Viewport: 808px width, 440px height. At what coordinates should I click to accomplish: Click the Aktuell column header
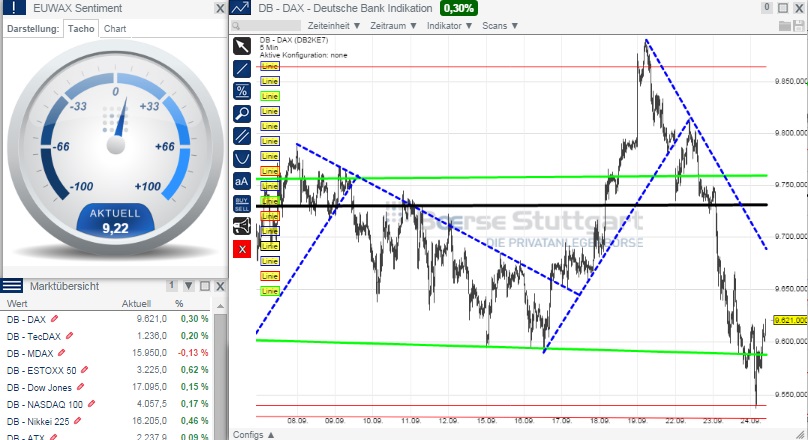pyautogui.click(x=136, y=303)
